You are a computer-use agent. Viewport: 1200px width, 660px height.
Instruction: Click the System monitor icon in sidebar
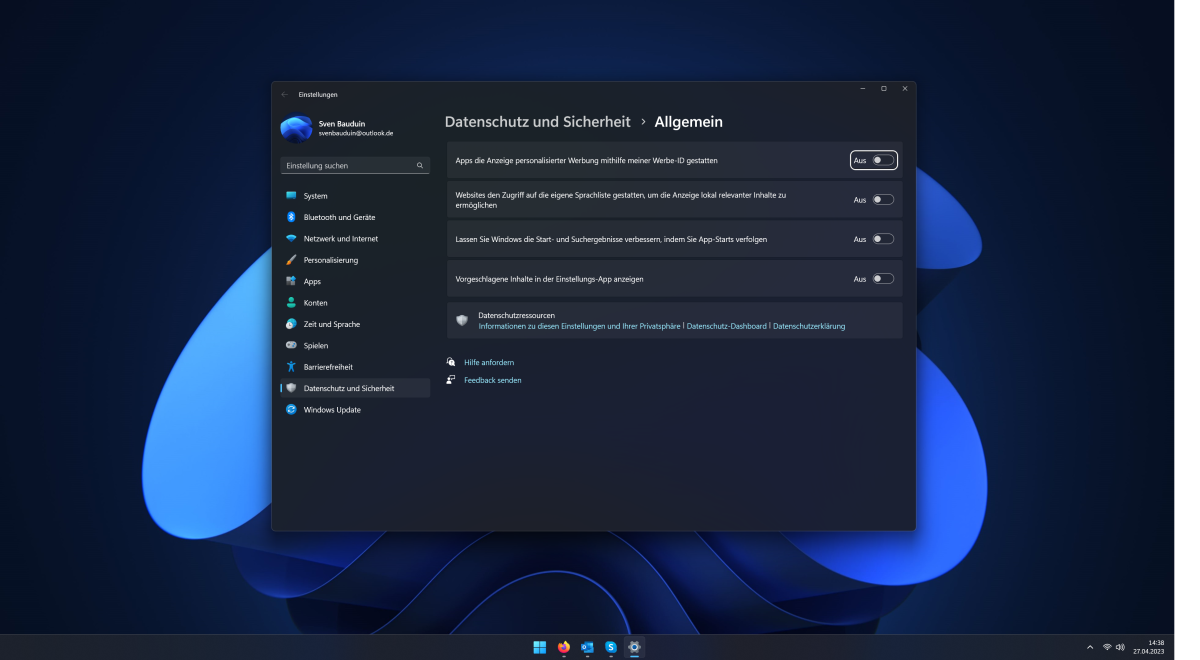point(291,196)
